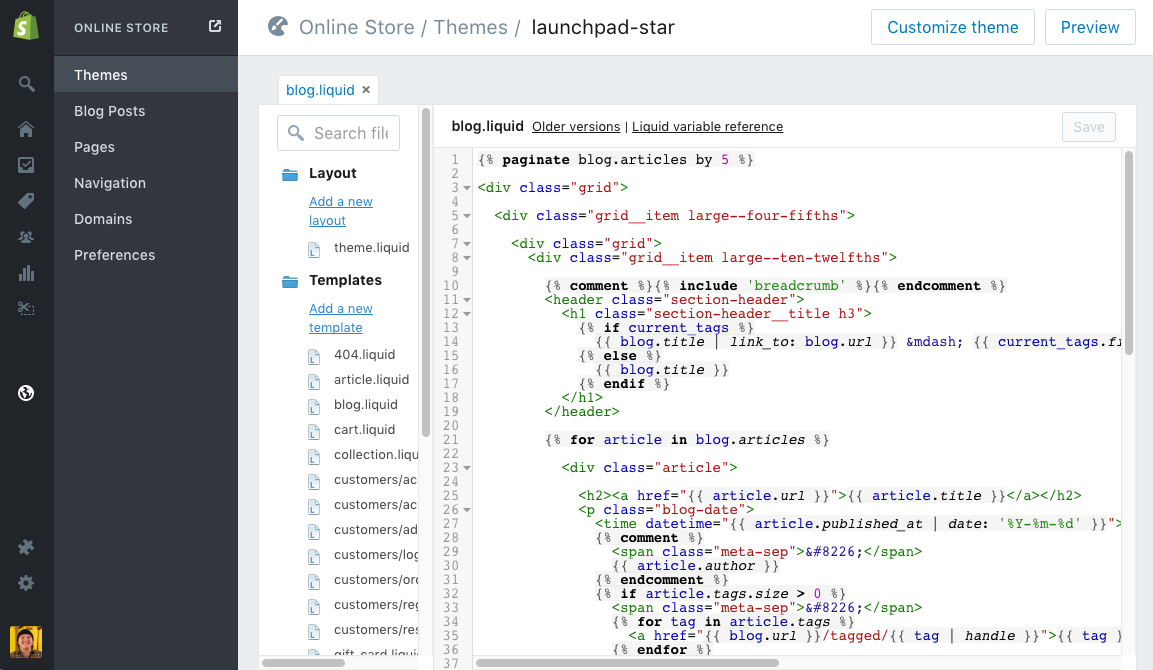
Task: Collapse code fold arrow at line 7
Action: [467, 244]
